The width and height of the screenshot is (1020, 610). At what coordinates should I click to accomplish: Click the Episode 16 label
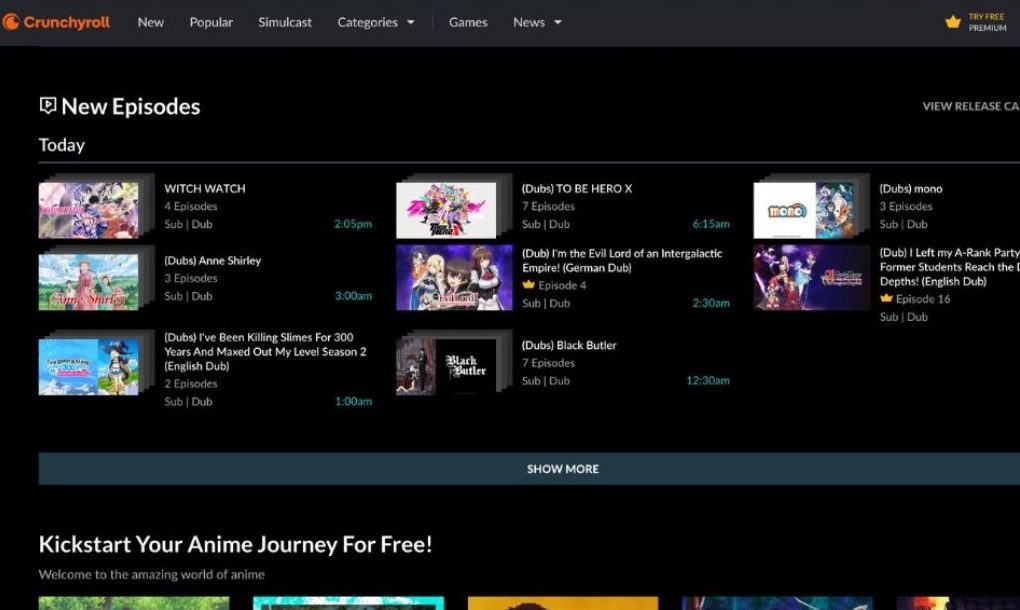click(923, 299)
